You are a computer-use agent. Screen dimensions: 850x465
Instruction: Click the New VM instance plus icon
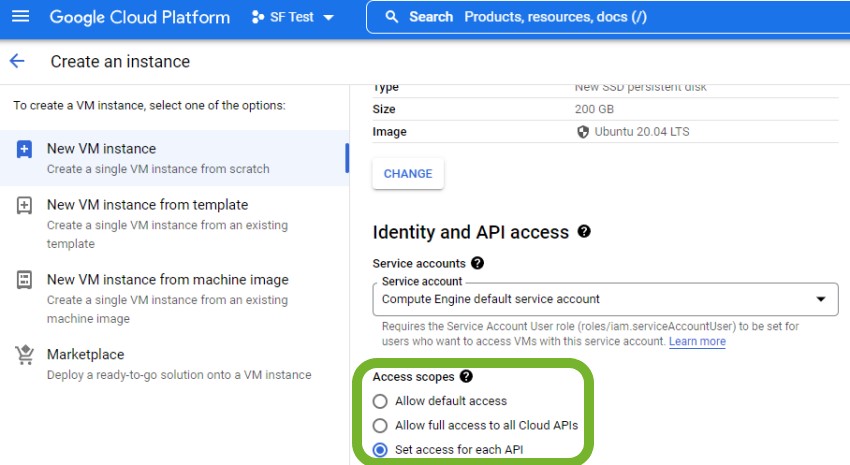click(x=25, y=150)
